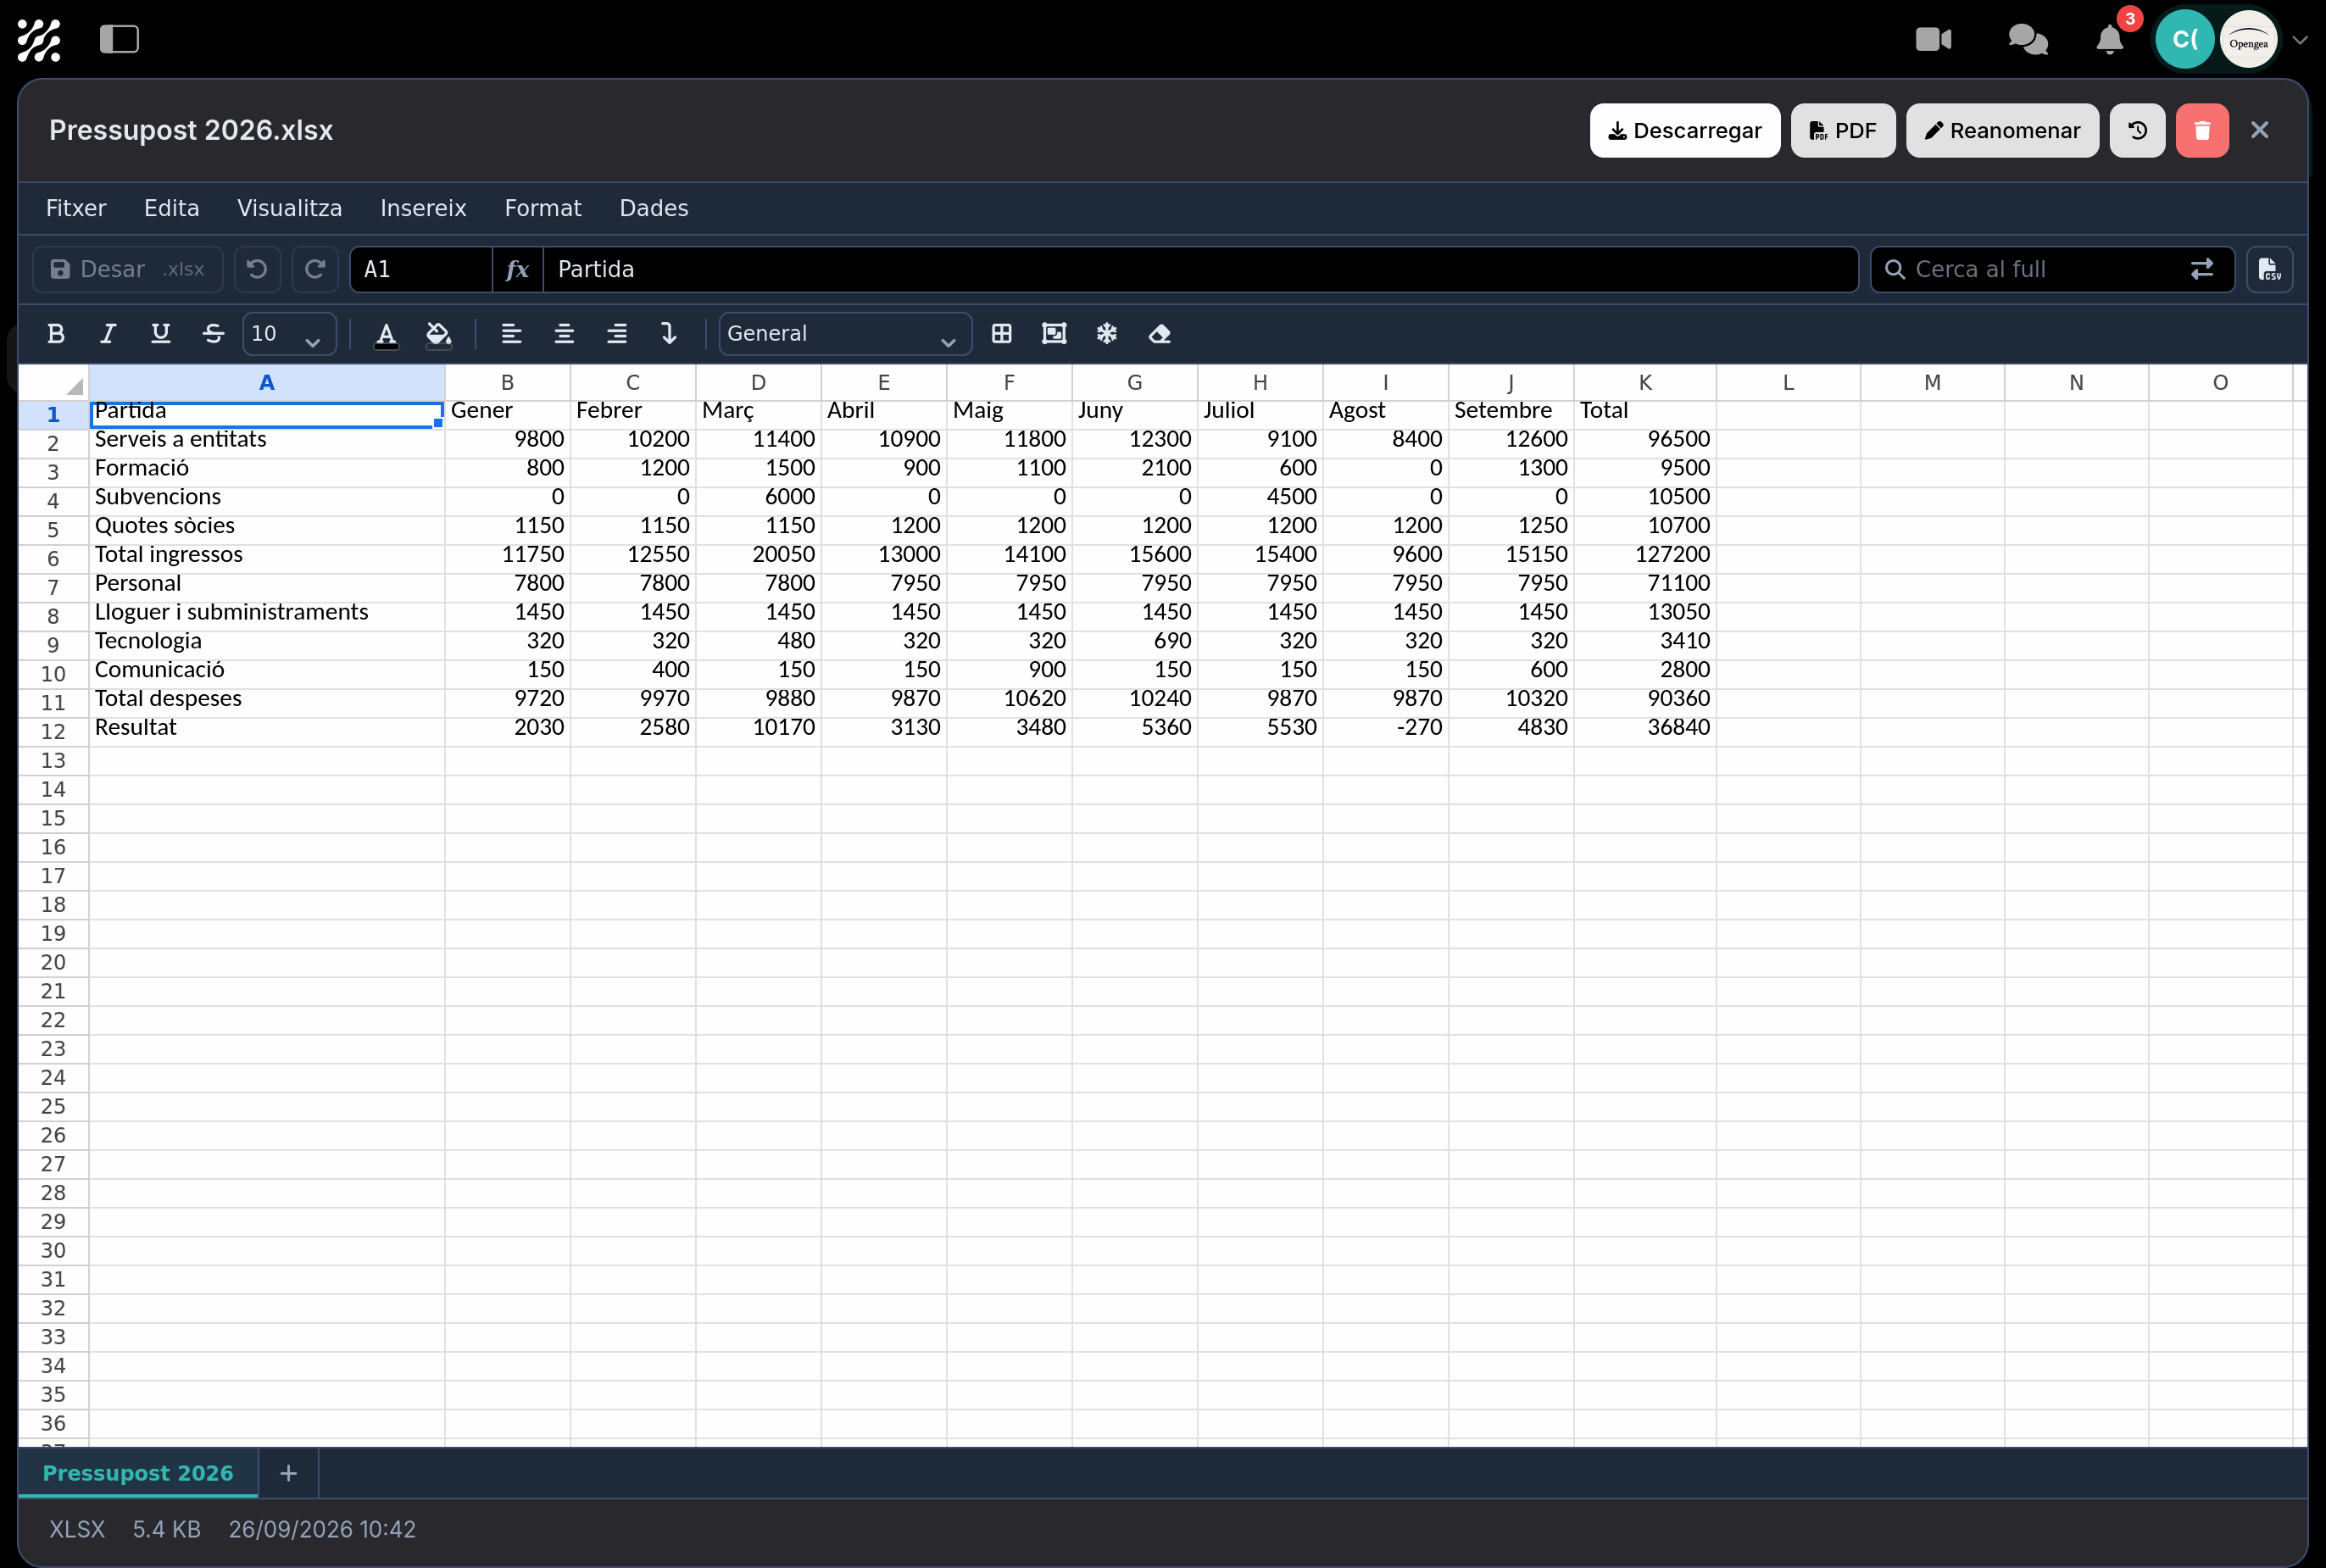Expand the user account chevron
Screen dimensions: 2326x1568
click(x=2299, y=40)
